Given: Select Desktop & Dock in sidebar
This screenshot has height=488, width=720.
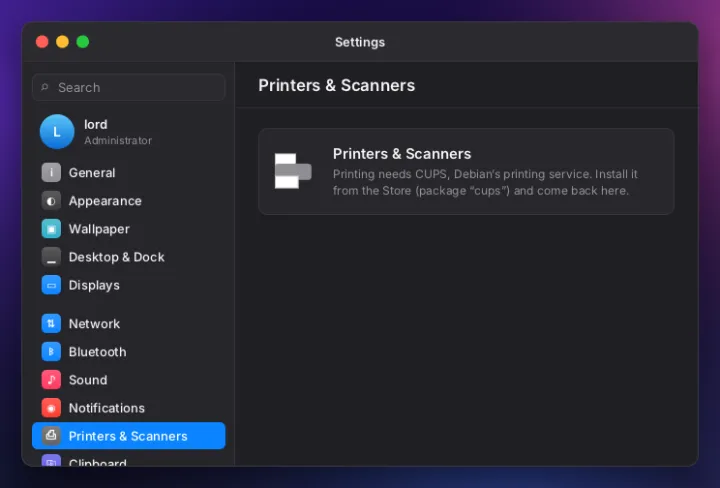Looking at the screenshot, I should 129,257.
